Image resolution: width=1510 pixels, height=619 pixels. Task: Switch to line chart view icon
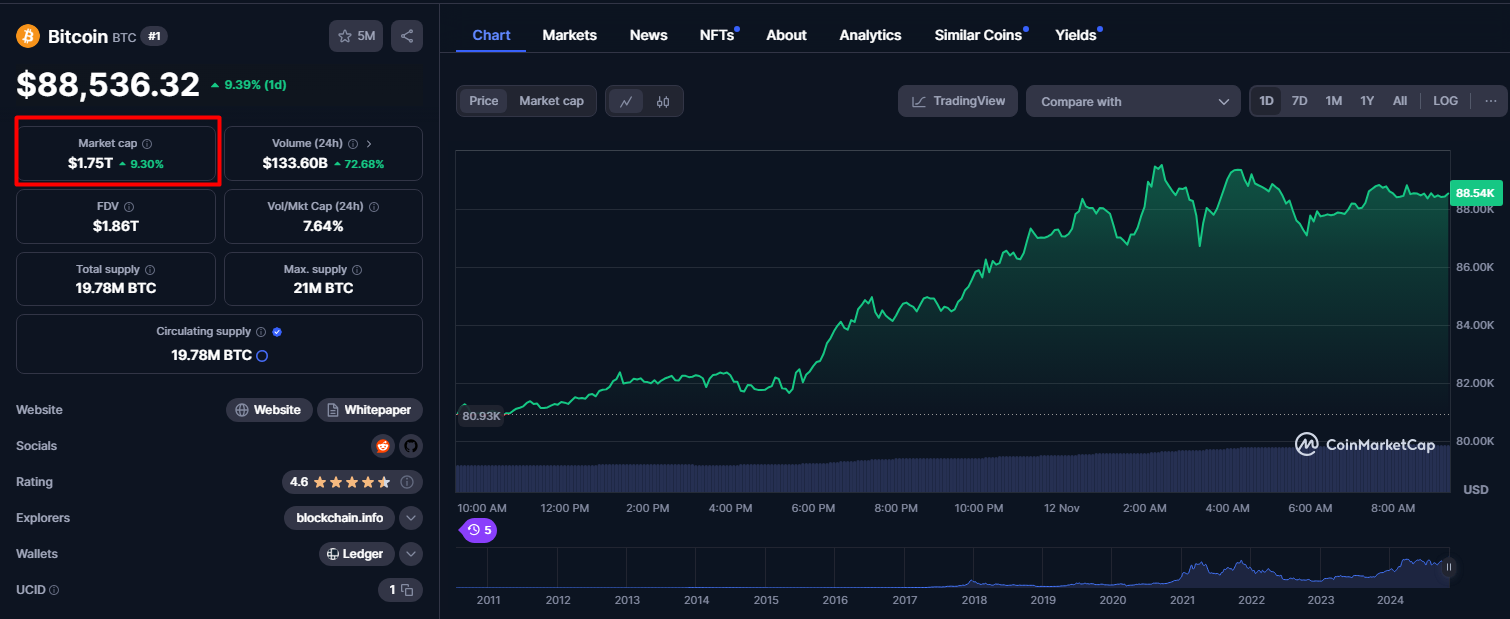point(626,101)
